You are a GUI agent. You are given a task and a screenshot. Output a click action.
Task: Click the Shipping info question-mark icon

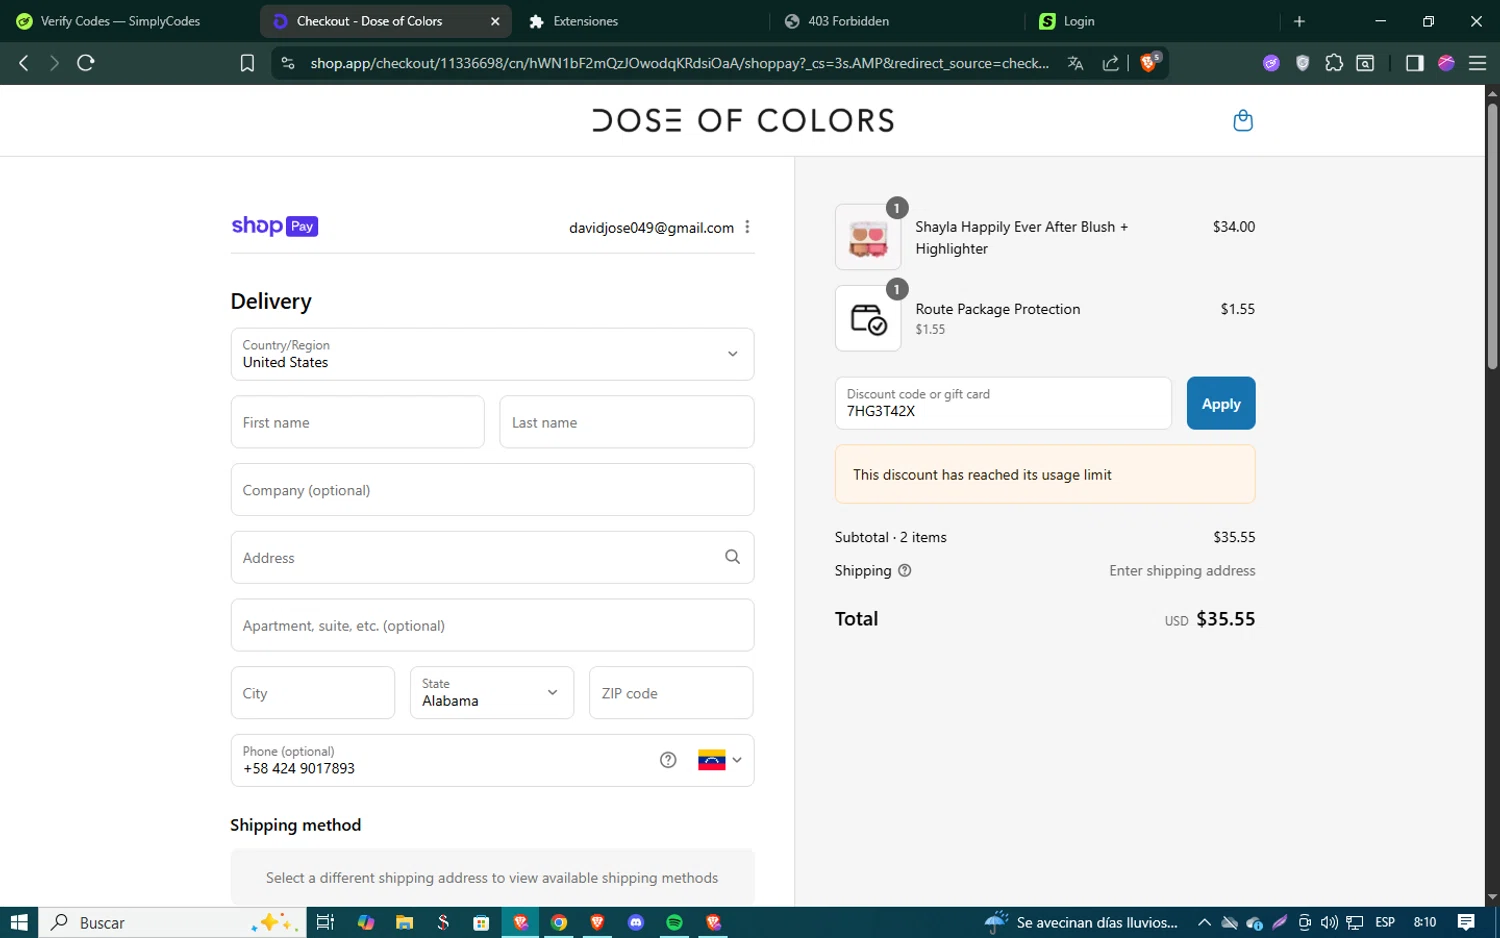click(905, 570)
